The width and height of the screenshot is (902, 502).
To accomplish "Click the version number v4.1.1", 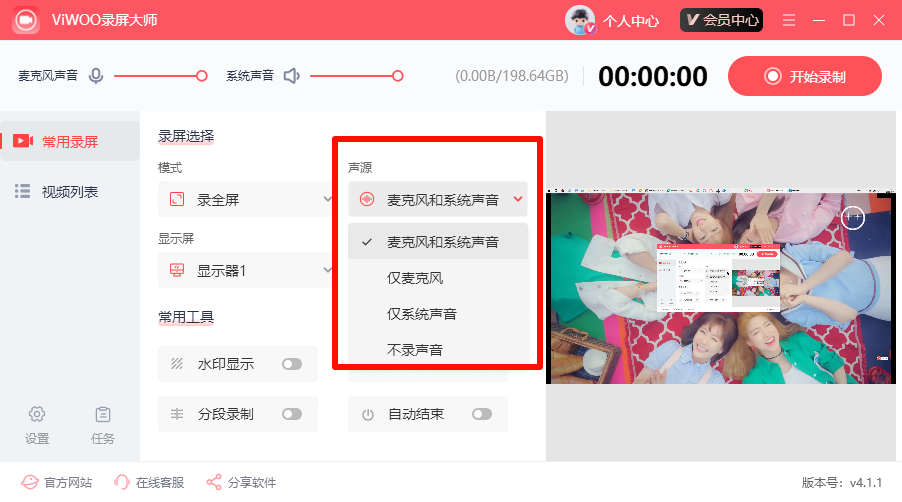I will point(866,482).
